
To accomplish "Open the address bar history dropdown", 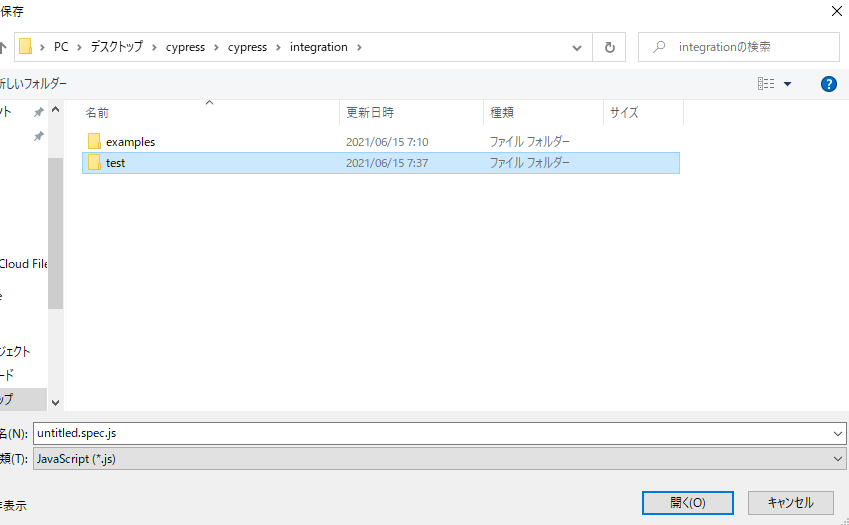I will (x=577, y=48).
